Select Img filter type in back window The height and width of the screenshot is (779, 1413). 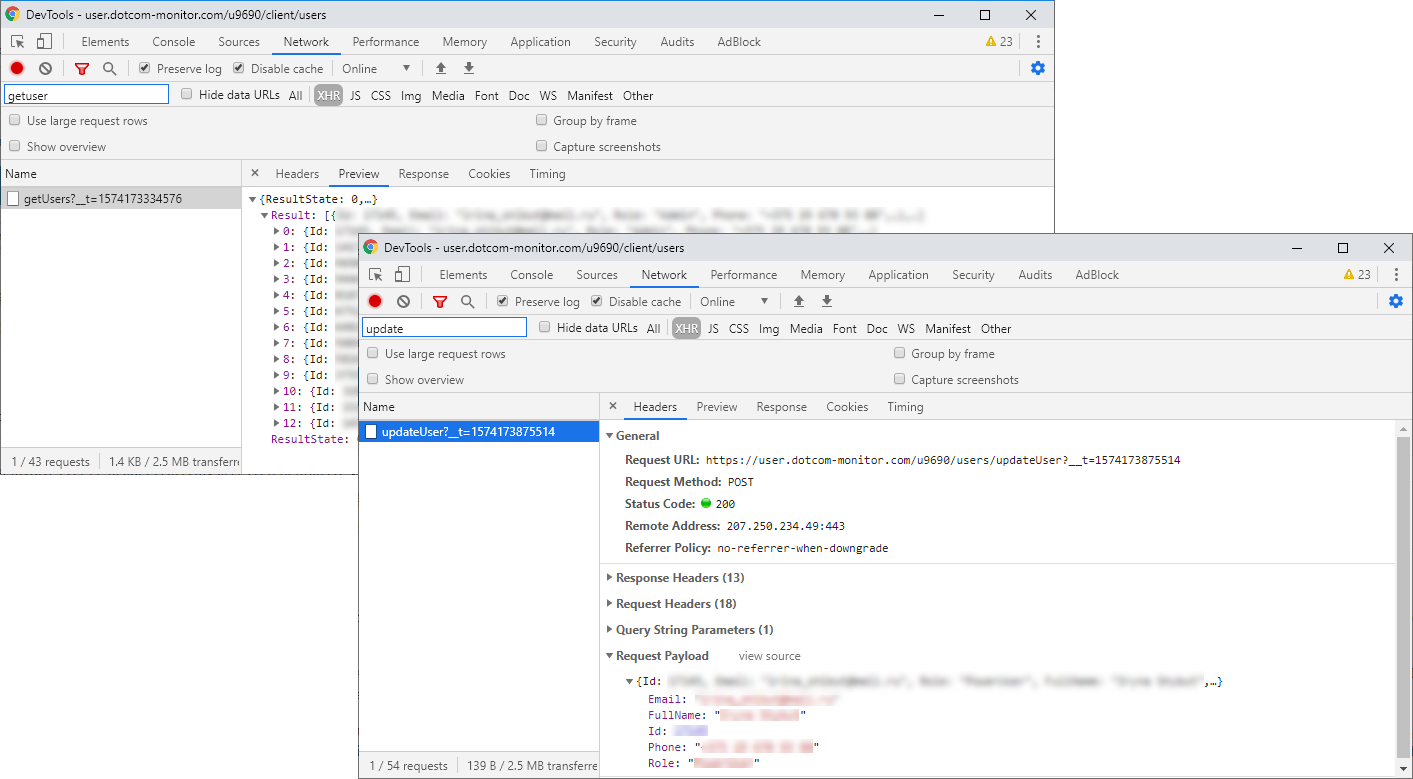tap(411, 95)
